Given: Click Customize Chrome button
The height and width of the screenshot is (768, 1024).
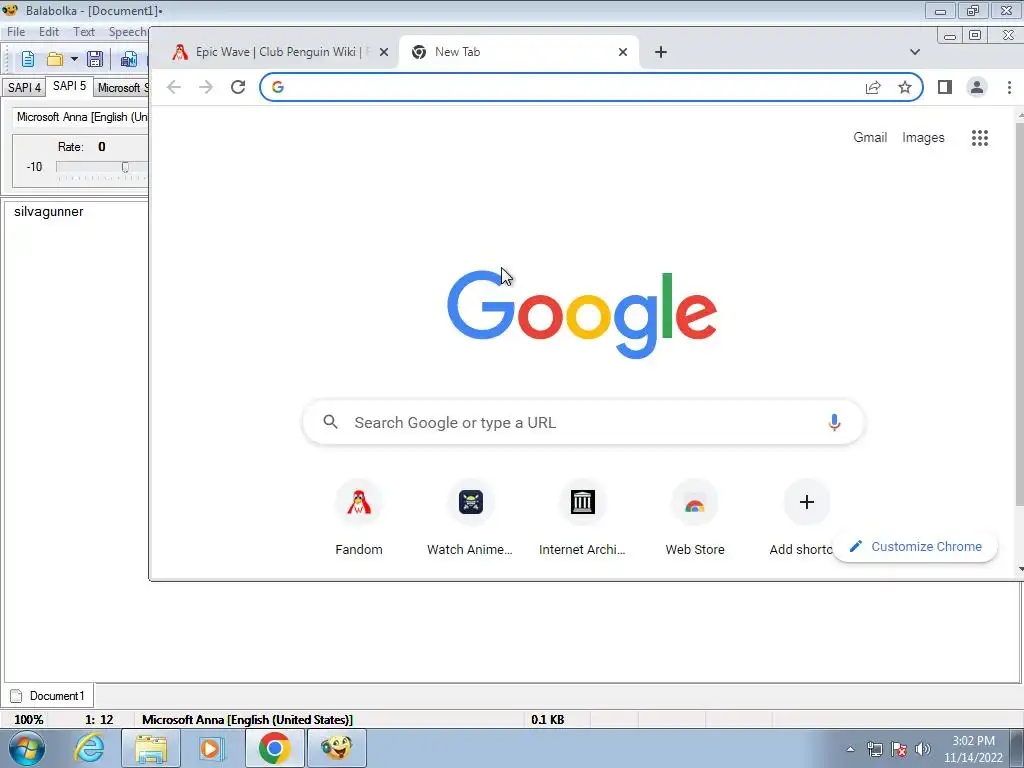Looking at the screenshot, I should 916,547.
